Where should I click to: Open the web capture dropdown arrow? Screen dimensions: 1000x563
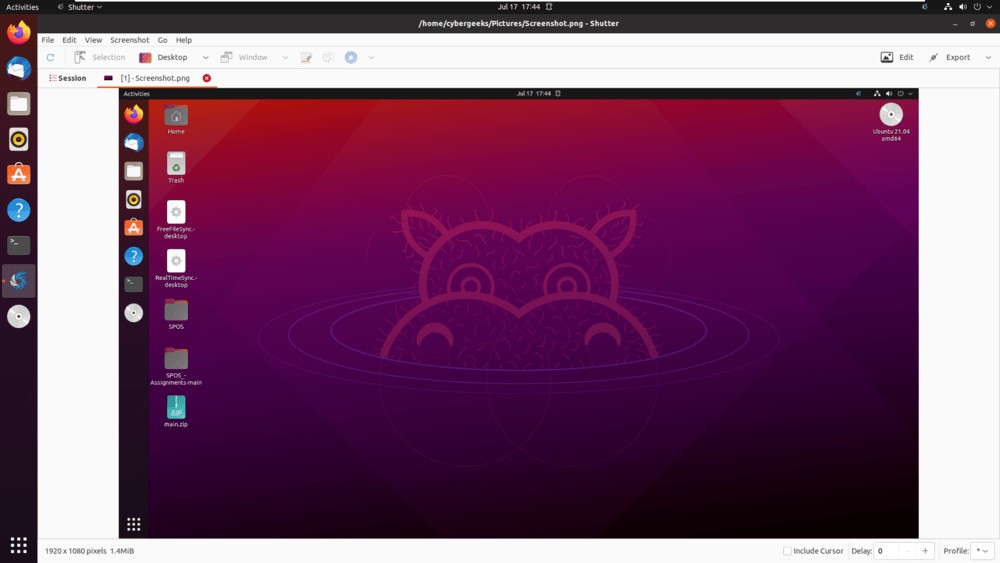(371, 57)
